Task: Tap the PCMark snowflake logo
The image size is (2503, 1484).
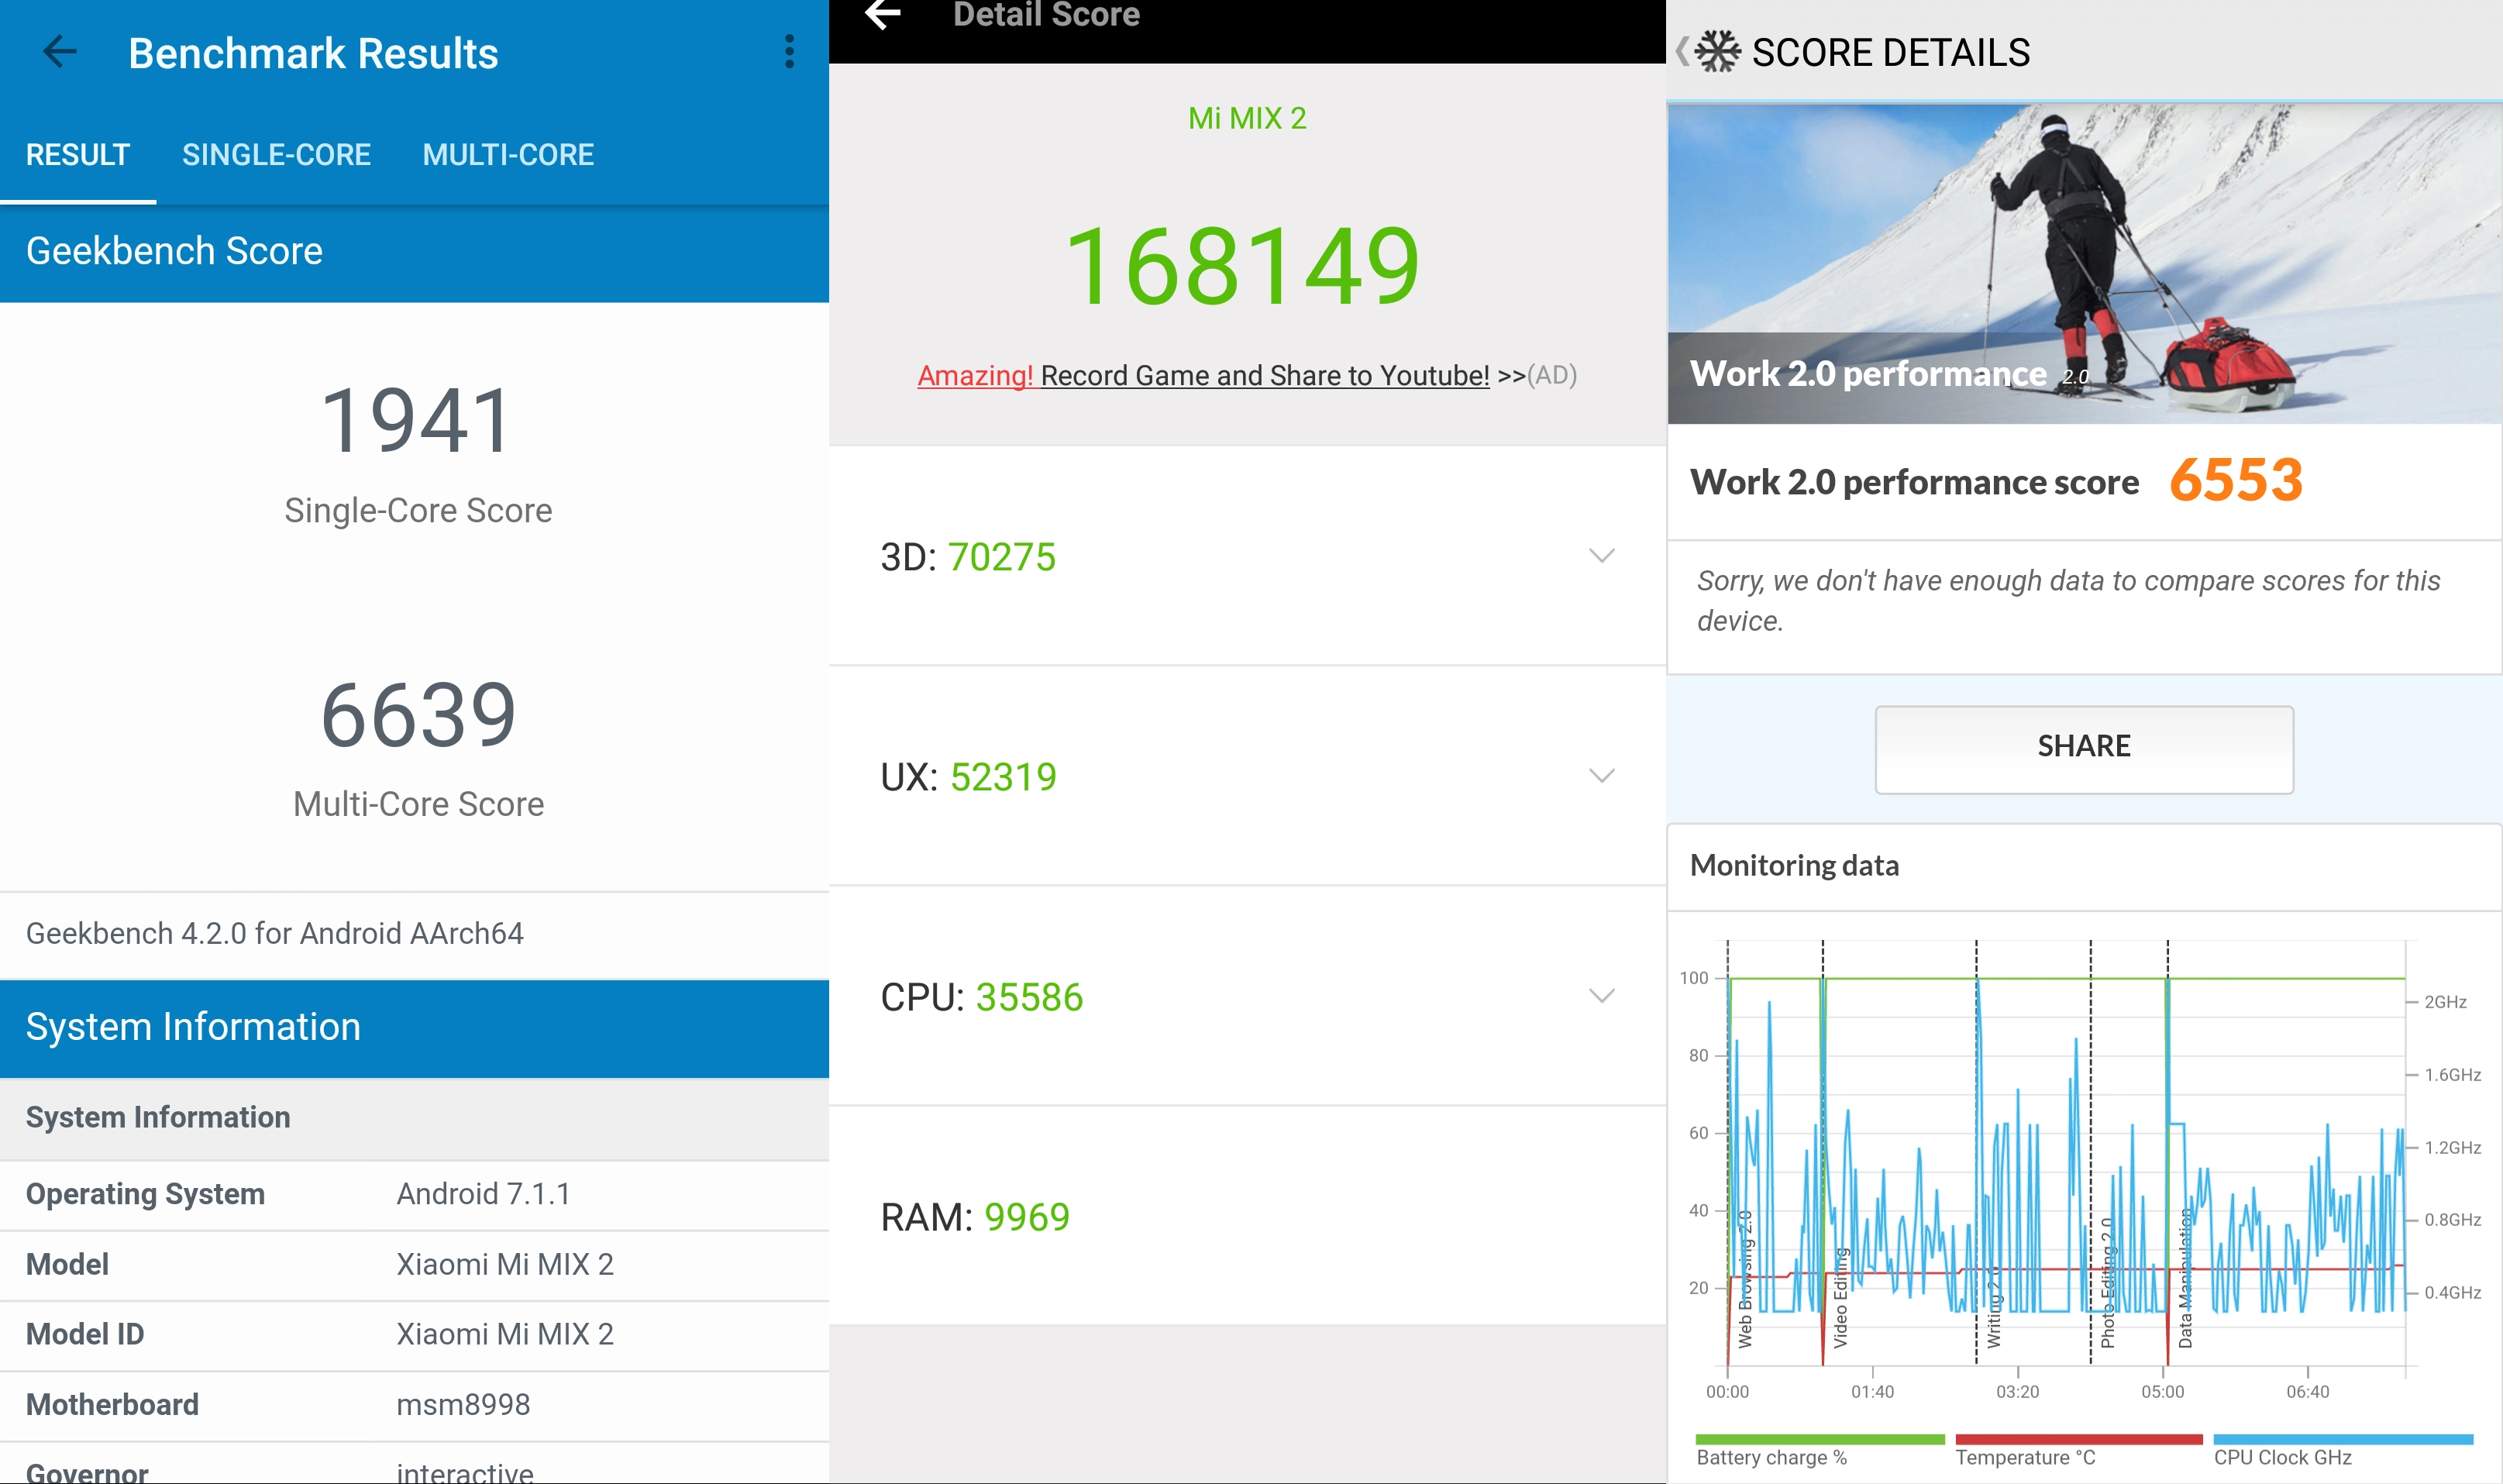Action: click(x=1718, y=52)
